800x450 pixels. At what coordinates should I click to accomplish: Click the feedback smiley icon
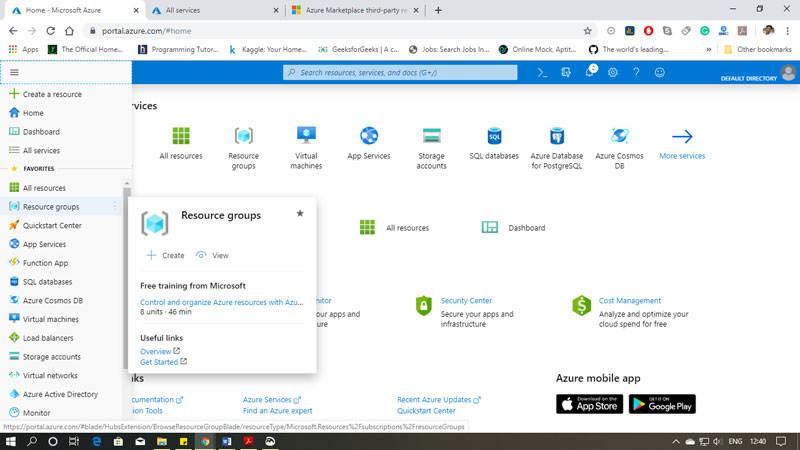(x=660, y=73)
